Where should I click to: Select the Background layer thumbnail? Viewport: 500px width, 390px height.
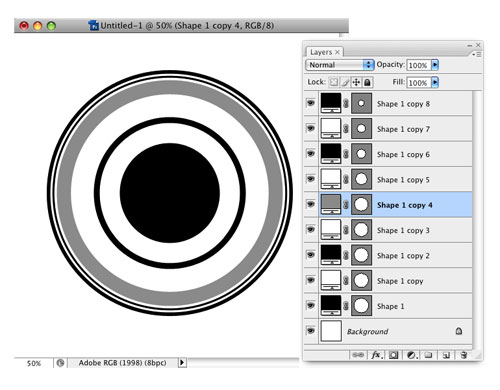331,331
